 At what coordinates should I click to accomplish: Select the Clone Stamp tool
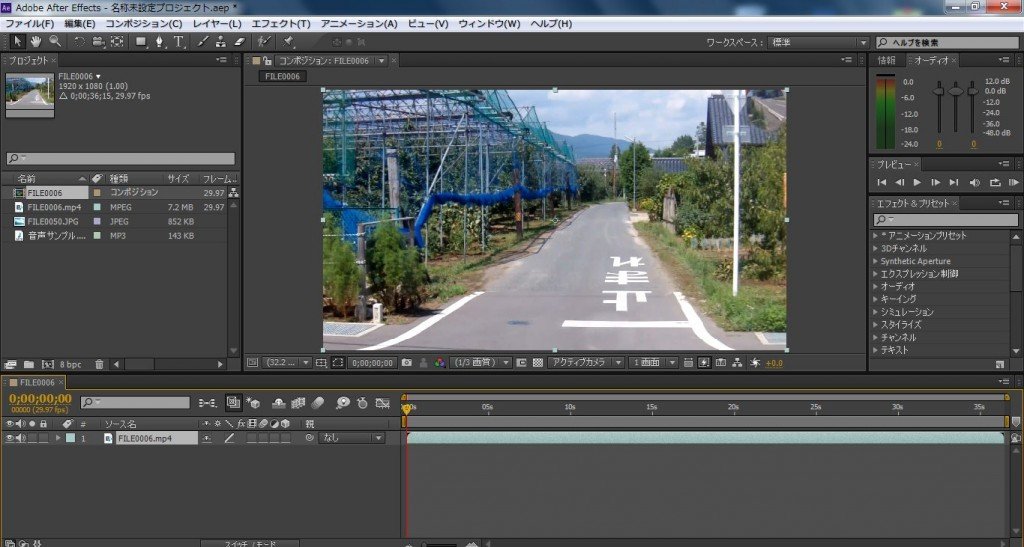(x=221, y=41)
